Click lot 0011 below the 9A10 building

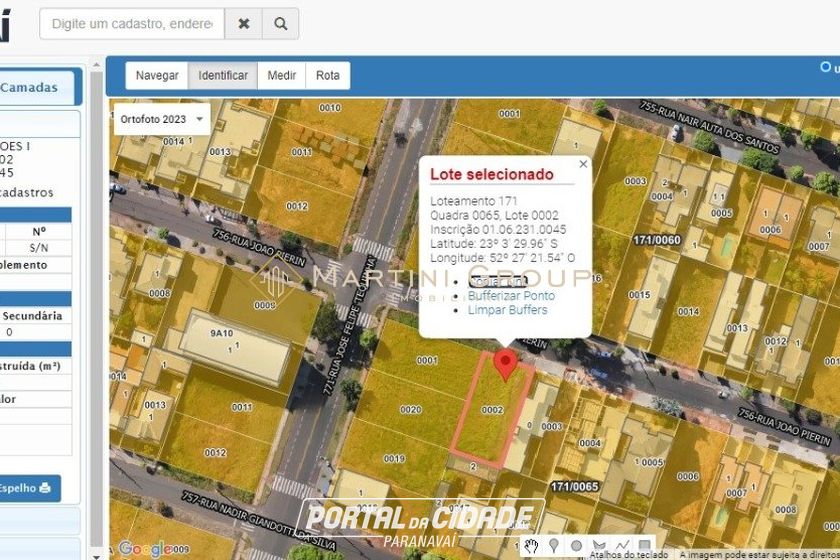(x=242, y=407)
